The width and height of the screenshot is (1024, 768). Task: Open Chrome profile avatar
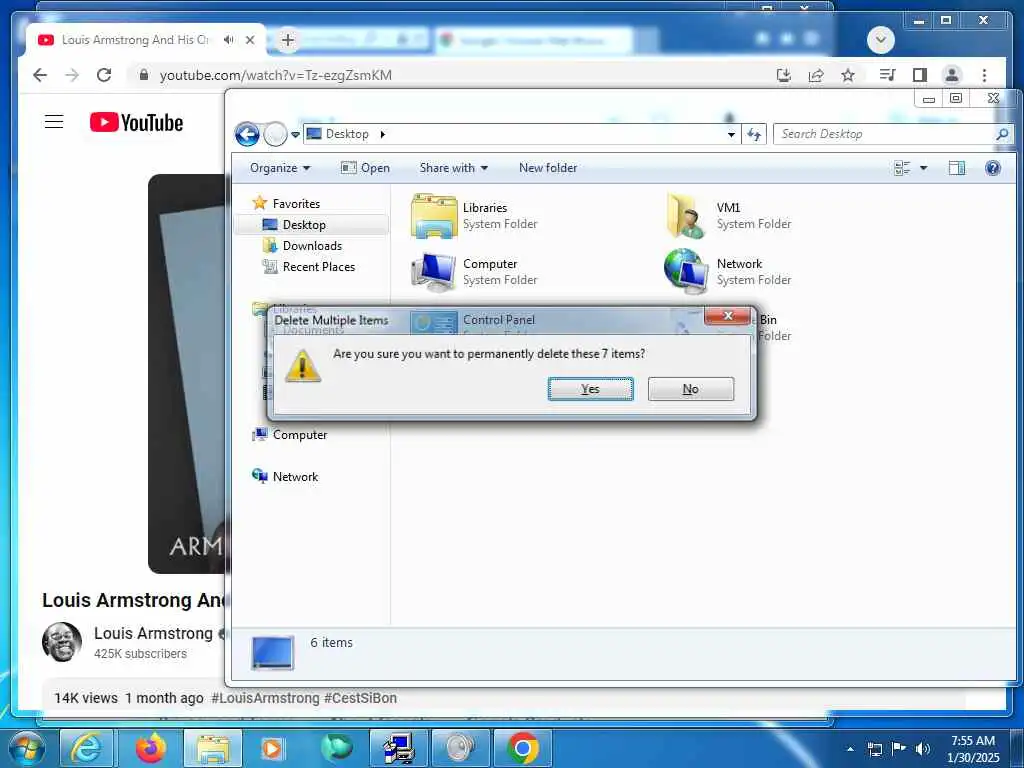952,75
